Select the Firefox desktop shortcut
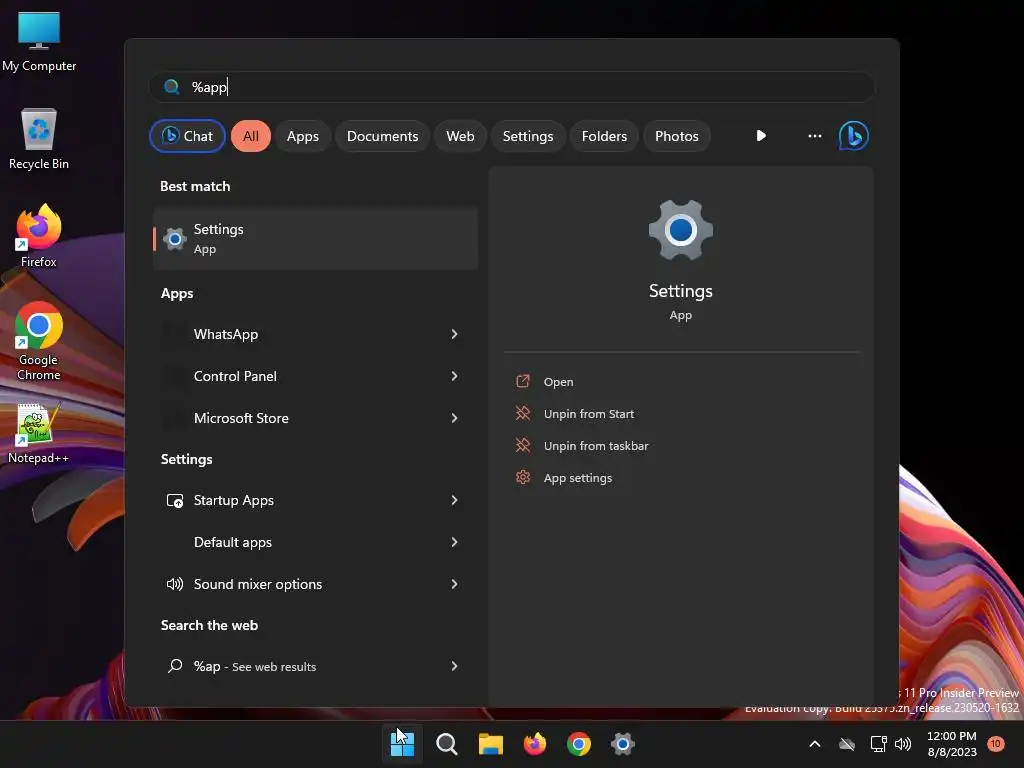 [39, 236]
